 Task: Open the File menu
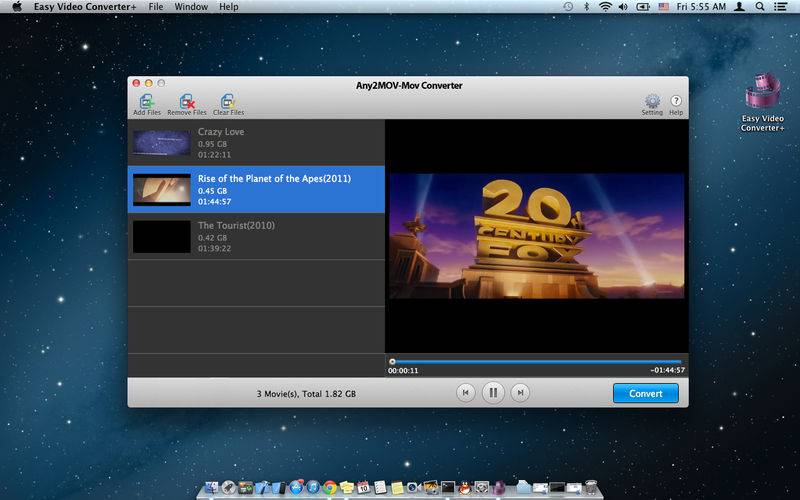pyautogui.click(x=155, y=7)
